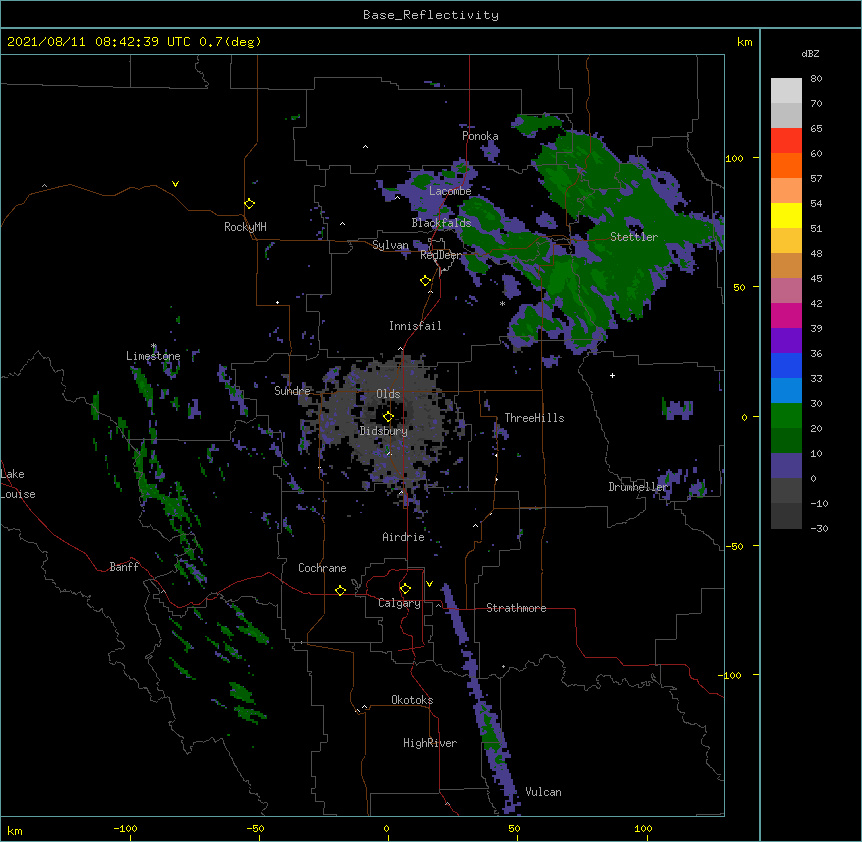Click the RockyMH map label
Screen dimensions: 862x842
point(245,227)
